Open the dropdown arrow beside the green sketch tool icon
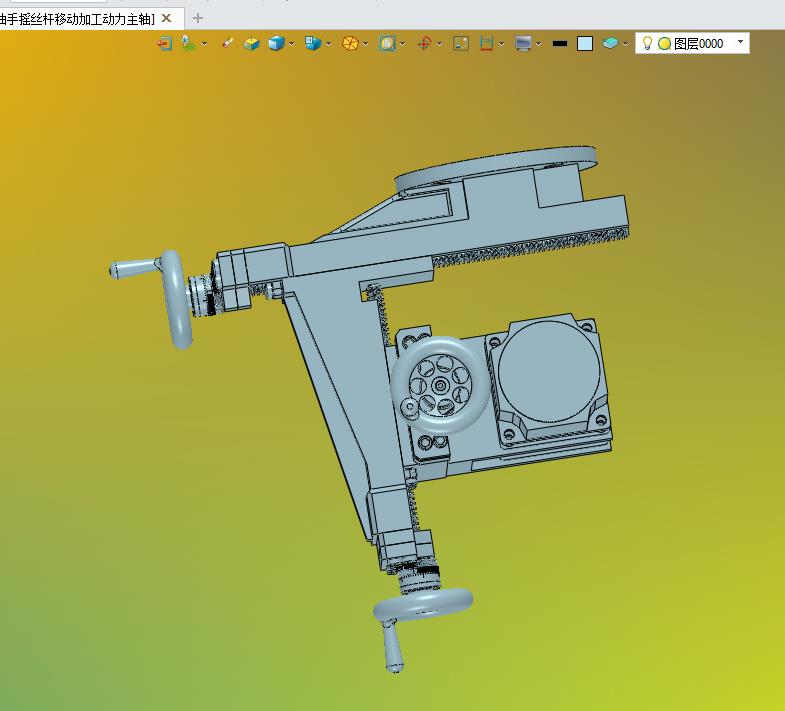The image size is (785, 711). pos(204,44)
